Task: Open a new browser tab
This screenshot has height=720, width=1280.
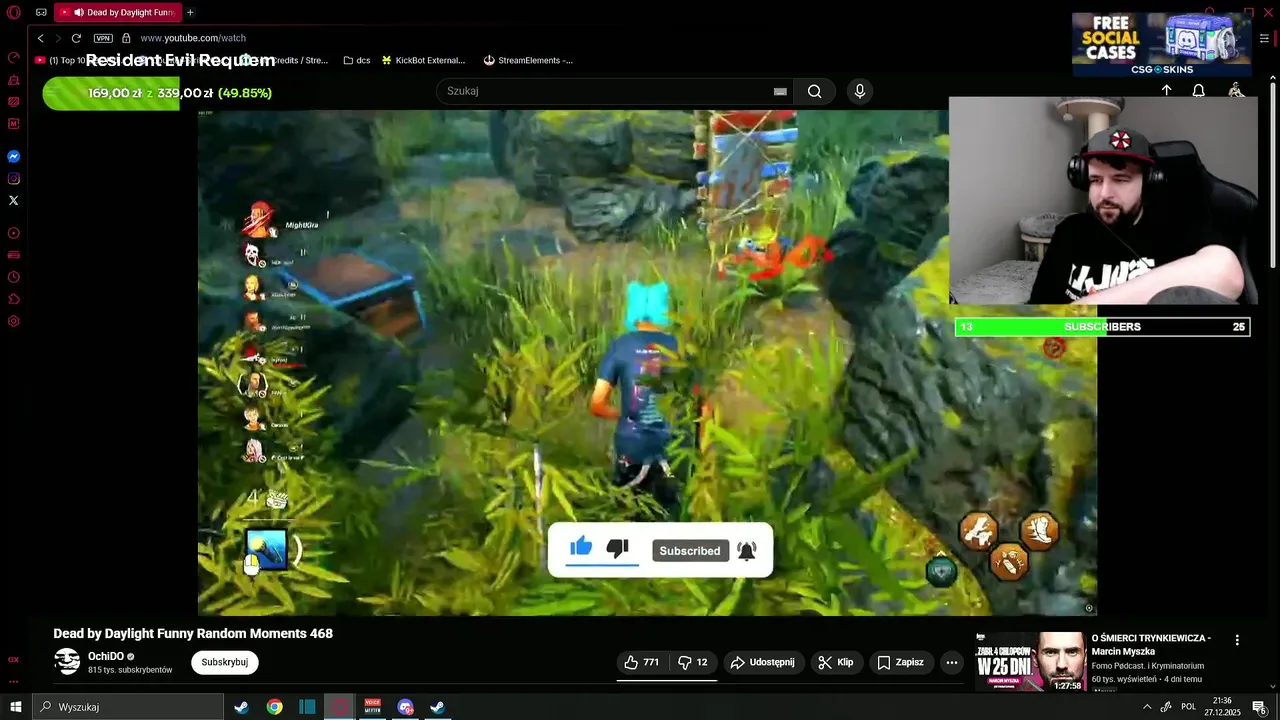Action: (x=190, y=13)
